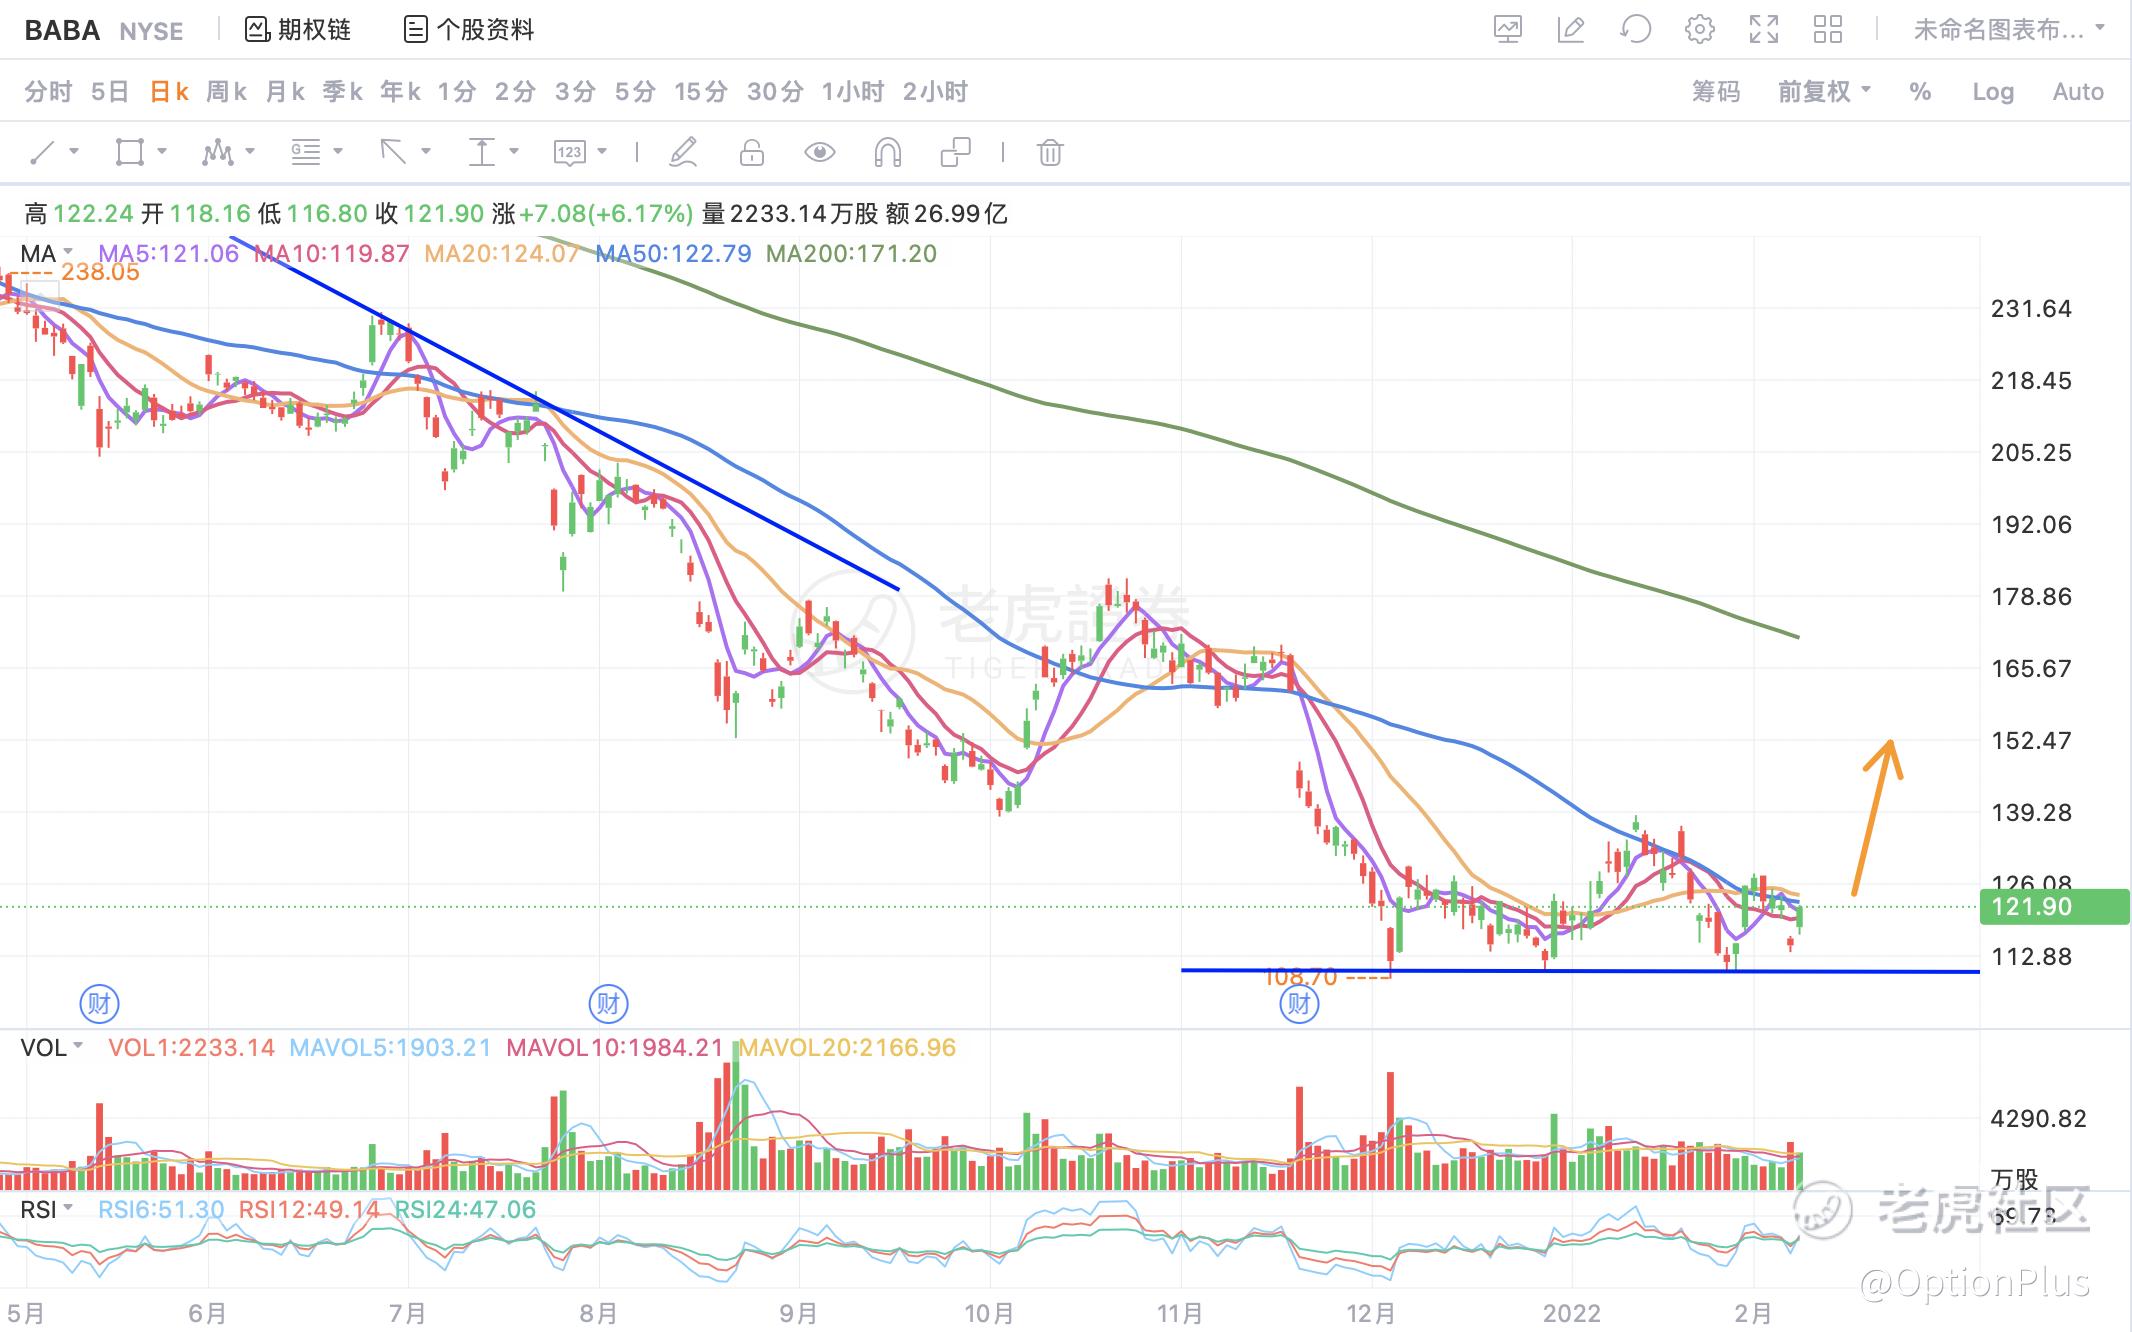Screen dimensions: 2132x1332
Task: Click the MAVOL20:2166.96 volume label
Action: [848, 1048]
